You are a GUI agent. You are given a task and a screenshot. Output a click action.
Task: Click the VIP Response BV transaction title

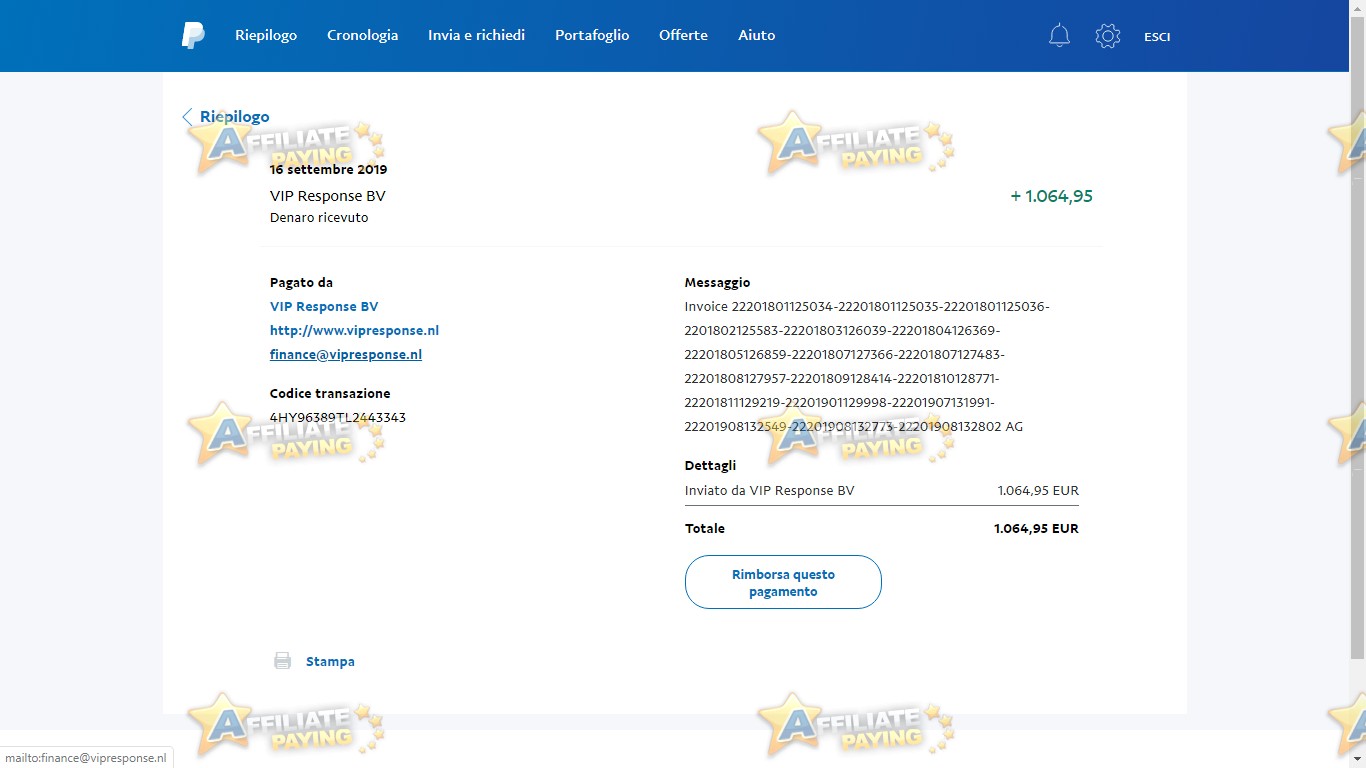pyautogui.click(x=328, y=196)
